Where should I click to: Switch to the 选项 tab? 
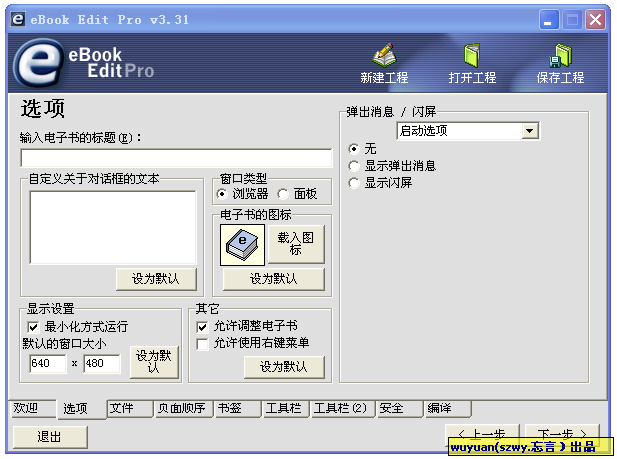pos(81,409)
